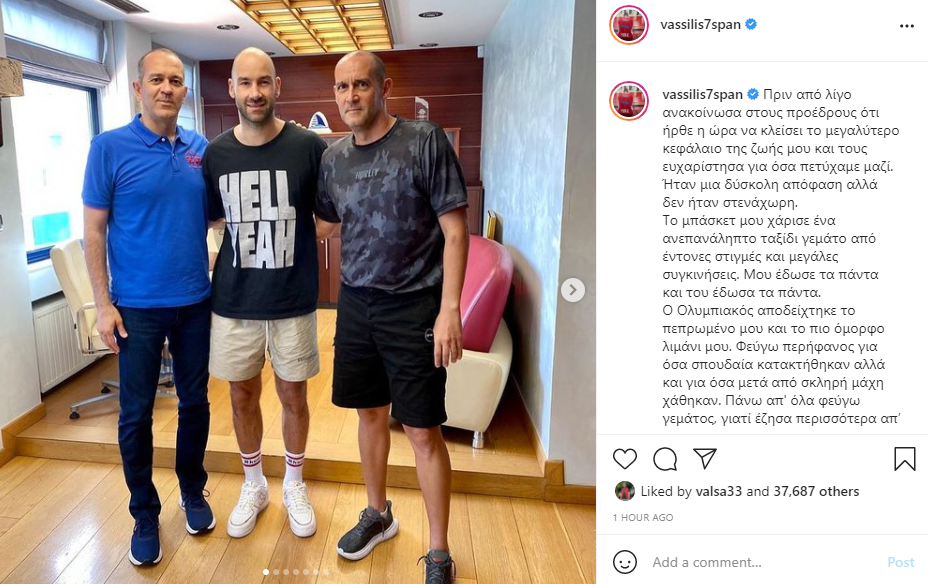Click the liker's small avatar thumbnail

tap(624, 491)
